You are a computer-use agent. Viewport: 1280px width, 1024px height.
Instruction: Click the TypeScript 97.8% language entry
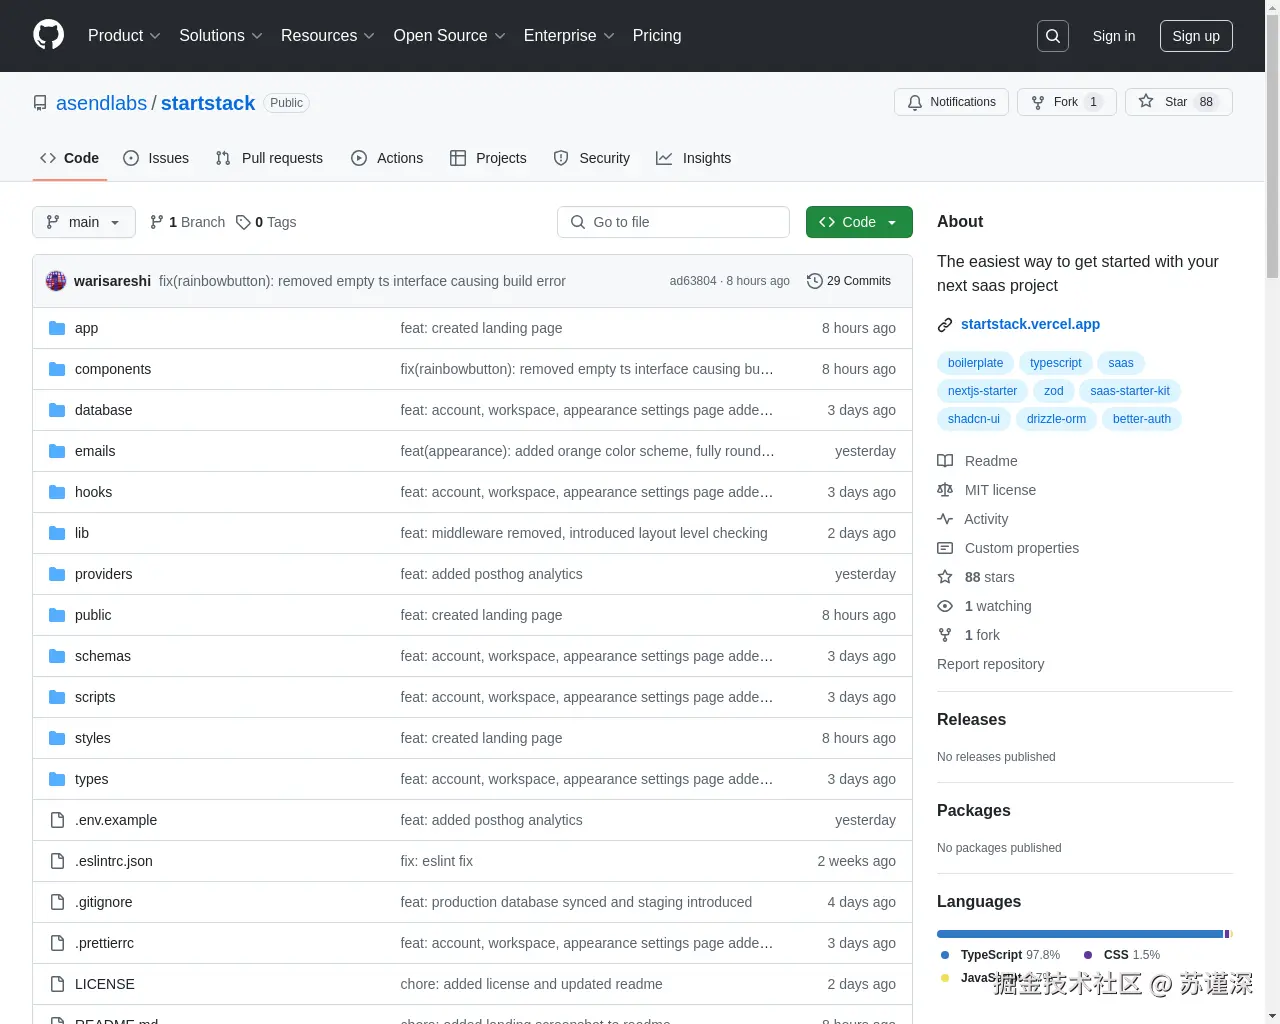1000,955
